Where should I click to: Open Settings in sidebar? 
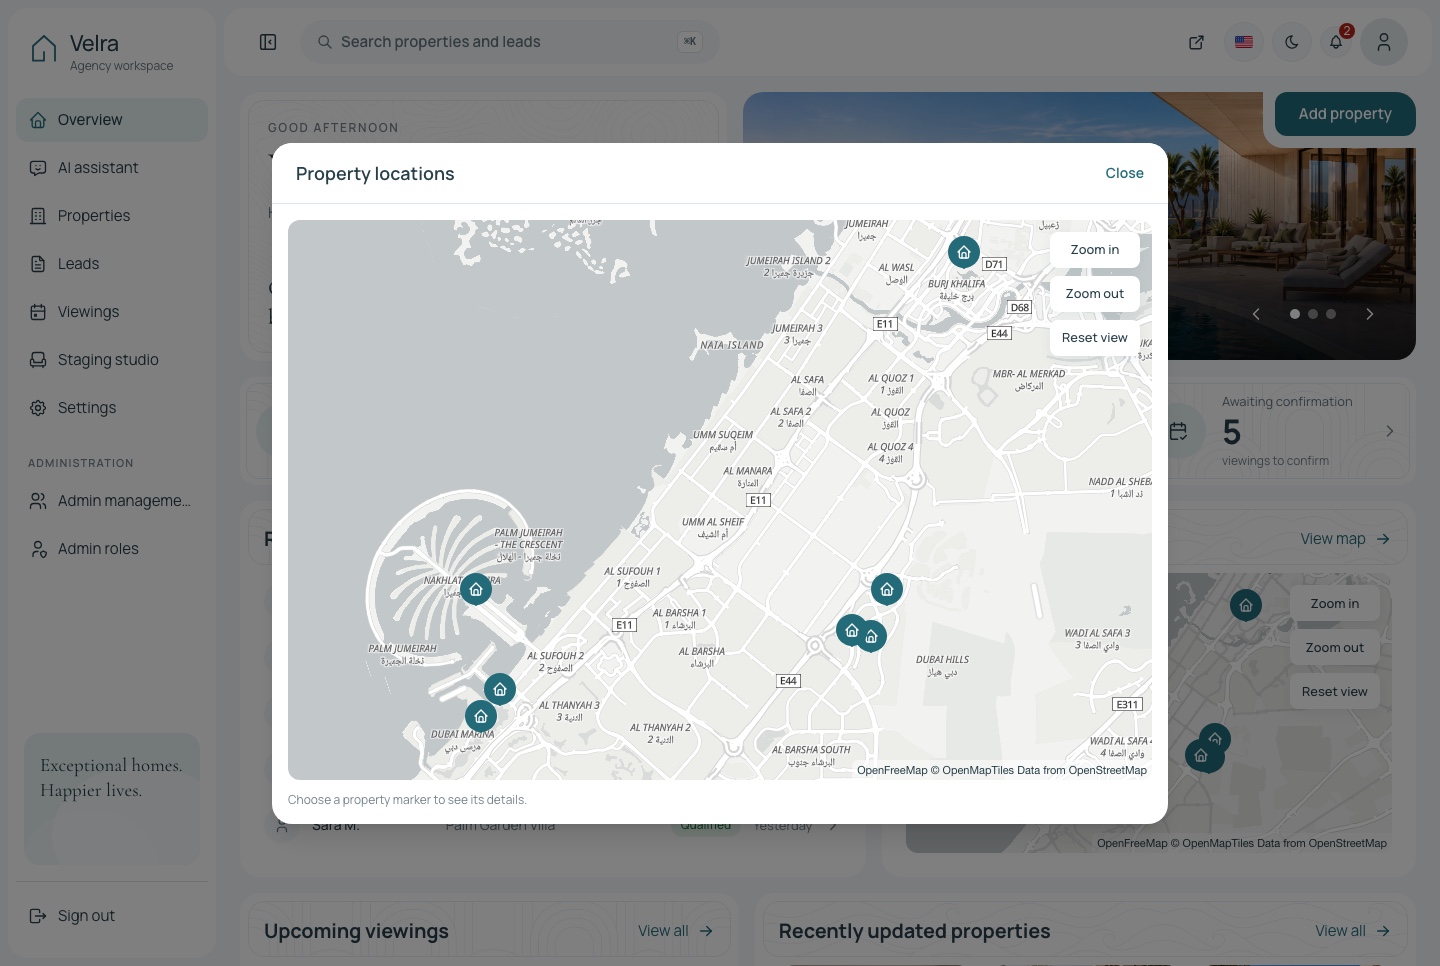(x=112, y=408)
